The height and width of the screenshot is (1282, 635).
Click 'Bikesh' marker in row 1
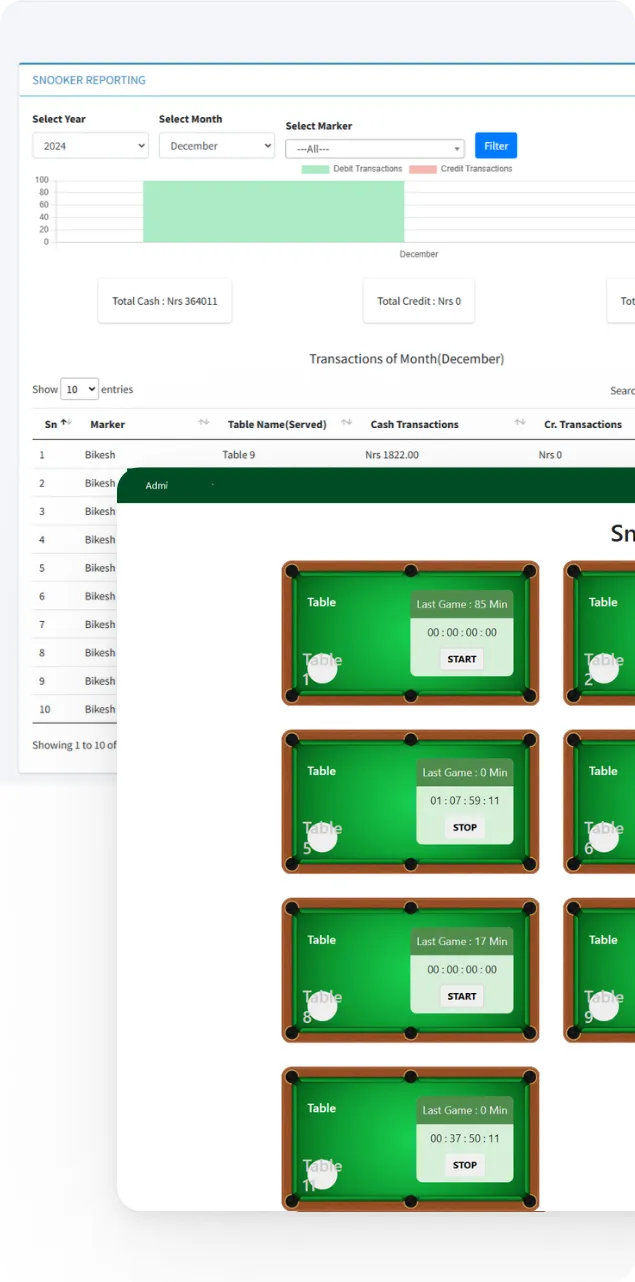pos(100,455)
